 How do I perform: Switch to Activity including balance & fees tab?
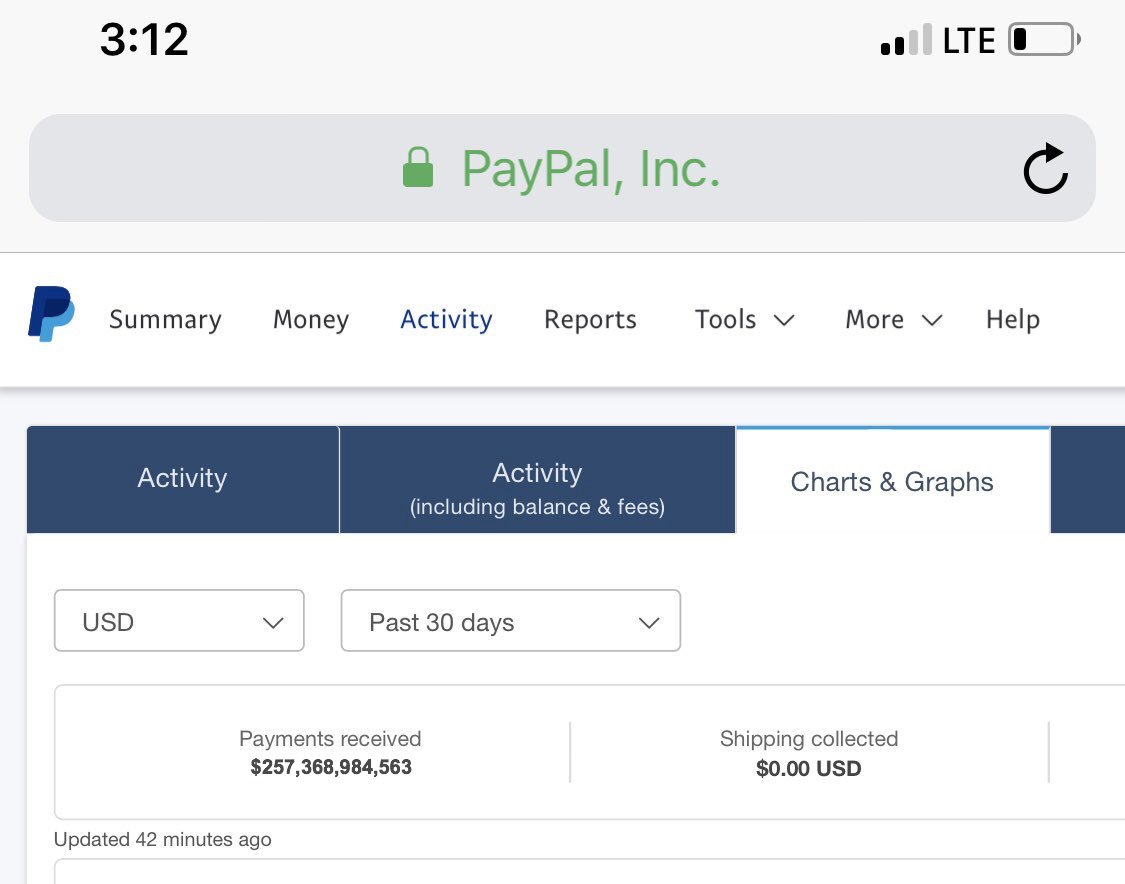click(x=537, y=479)
